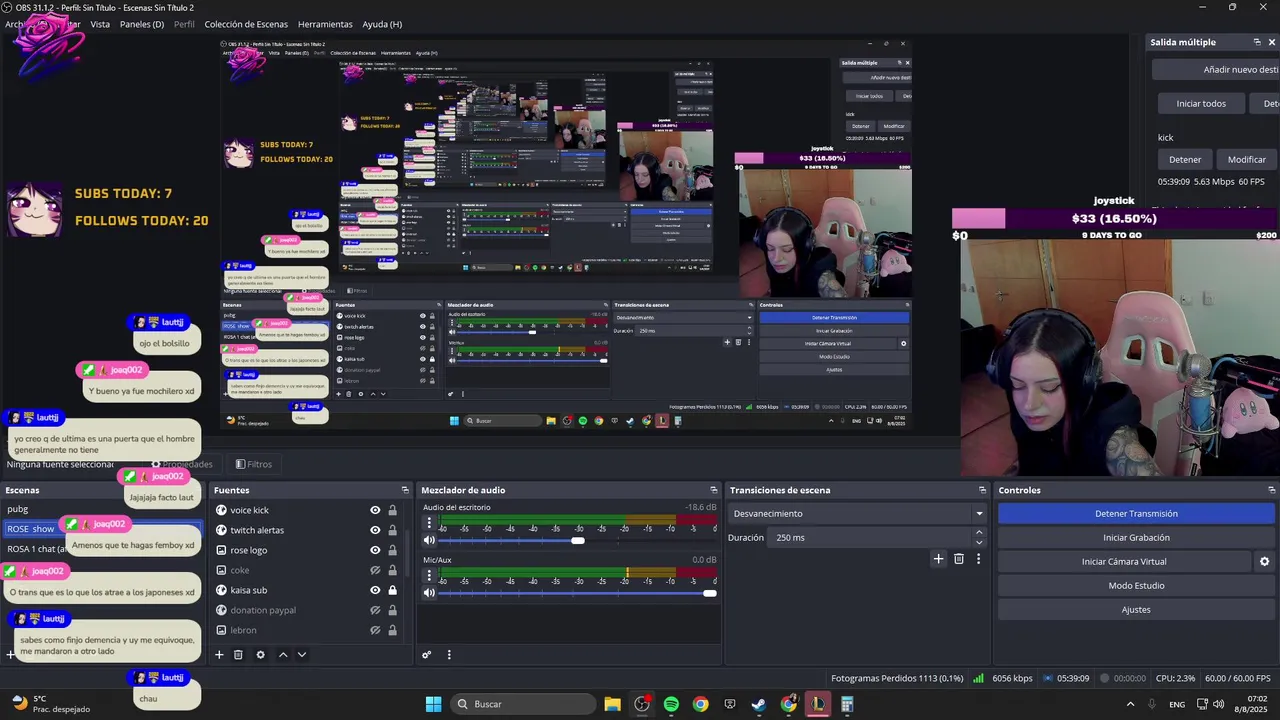The width and height of the screenshot is (1280, 720).
Task: Open the Colección de Escenas menu
Action: [x=246, y=24]
